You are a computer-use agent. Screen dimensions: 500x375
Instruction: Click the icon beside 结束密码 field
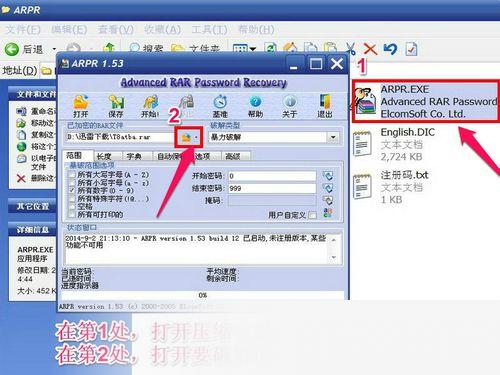click(x=328, y=188)
